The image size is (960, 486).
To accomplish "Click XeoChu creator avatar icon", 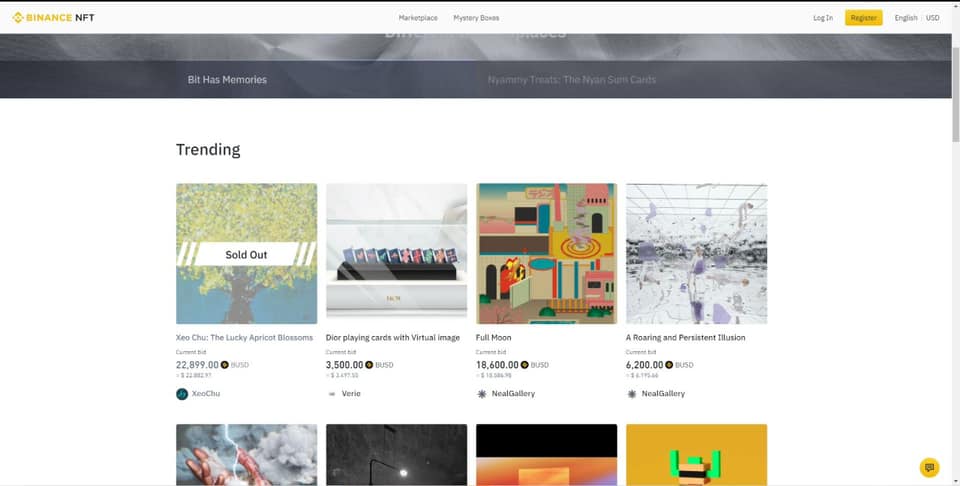I will [182, 394].
